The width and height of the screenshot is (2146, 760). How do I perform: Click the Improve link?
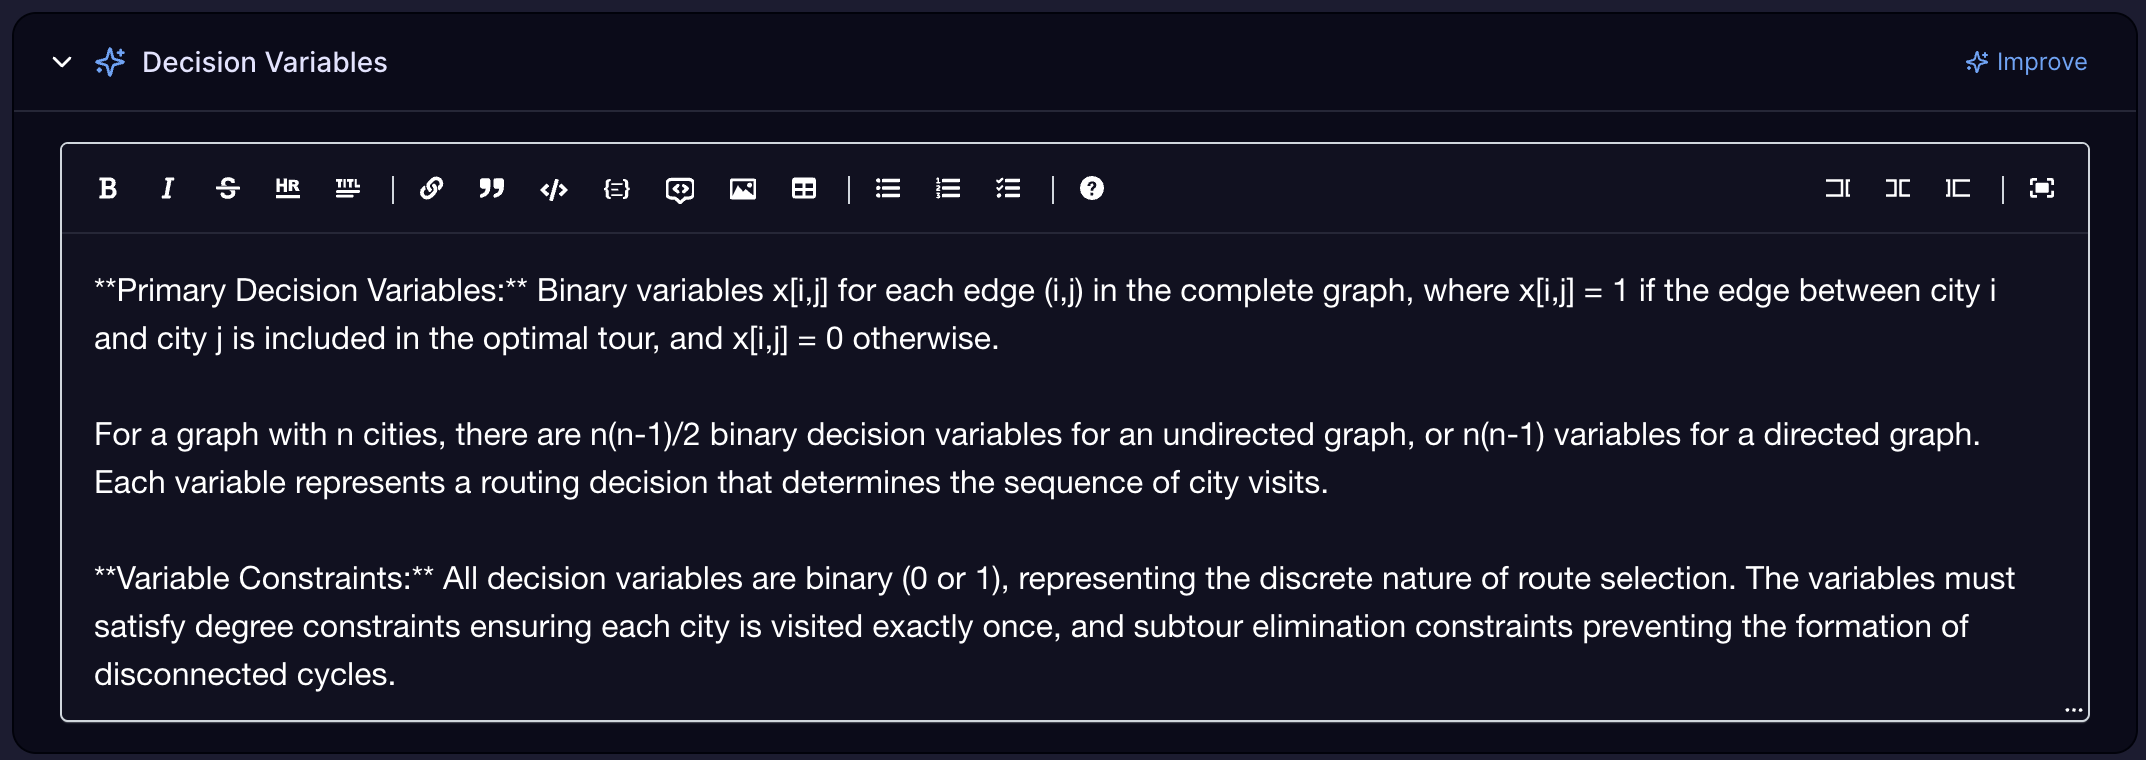(2024, 62)
